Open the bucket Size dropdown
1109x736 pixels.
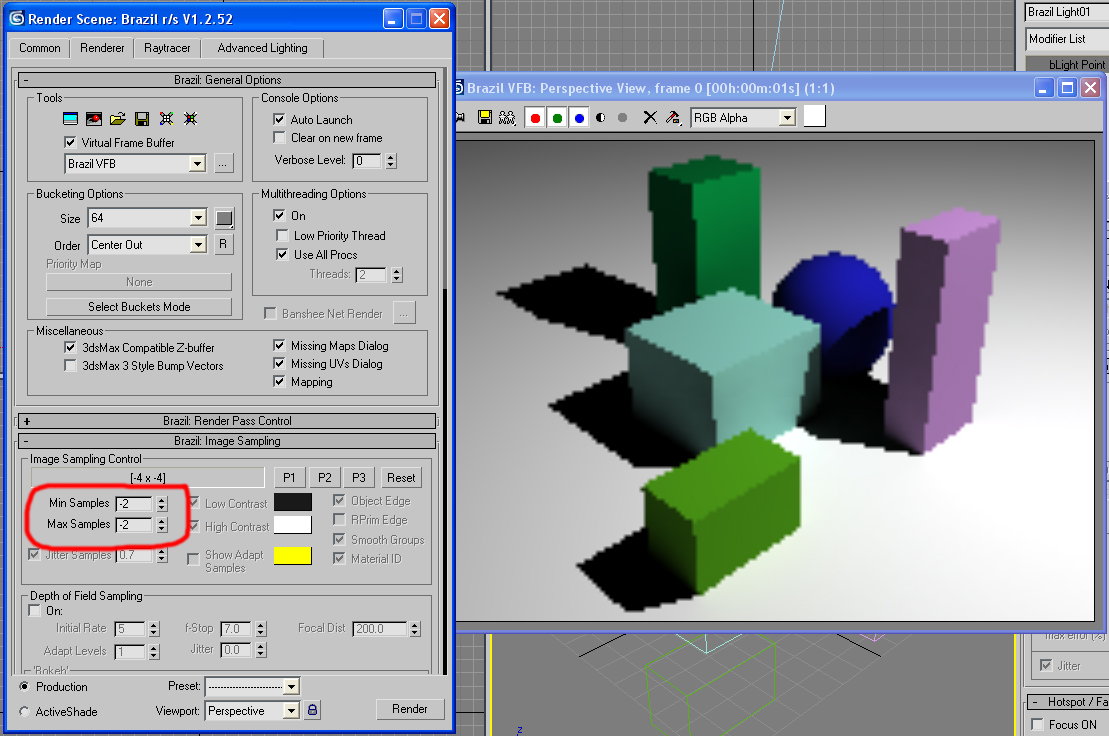point(199,218)
